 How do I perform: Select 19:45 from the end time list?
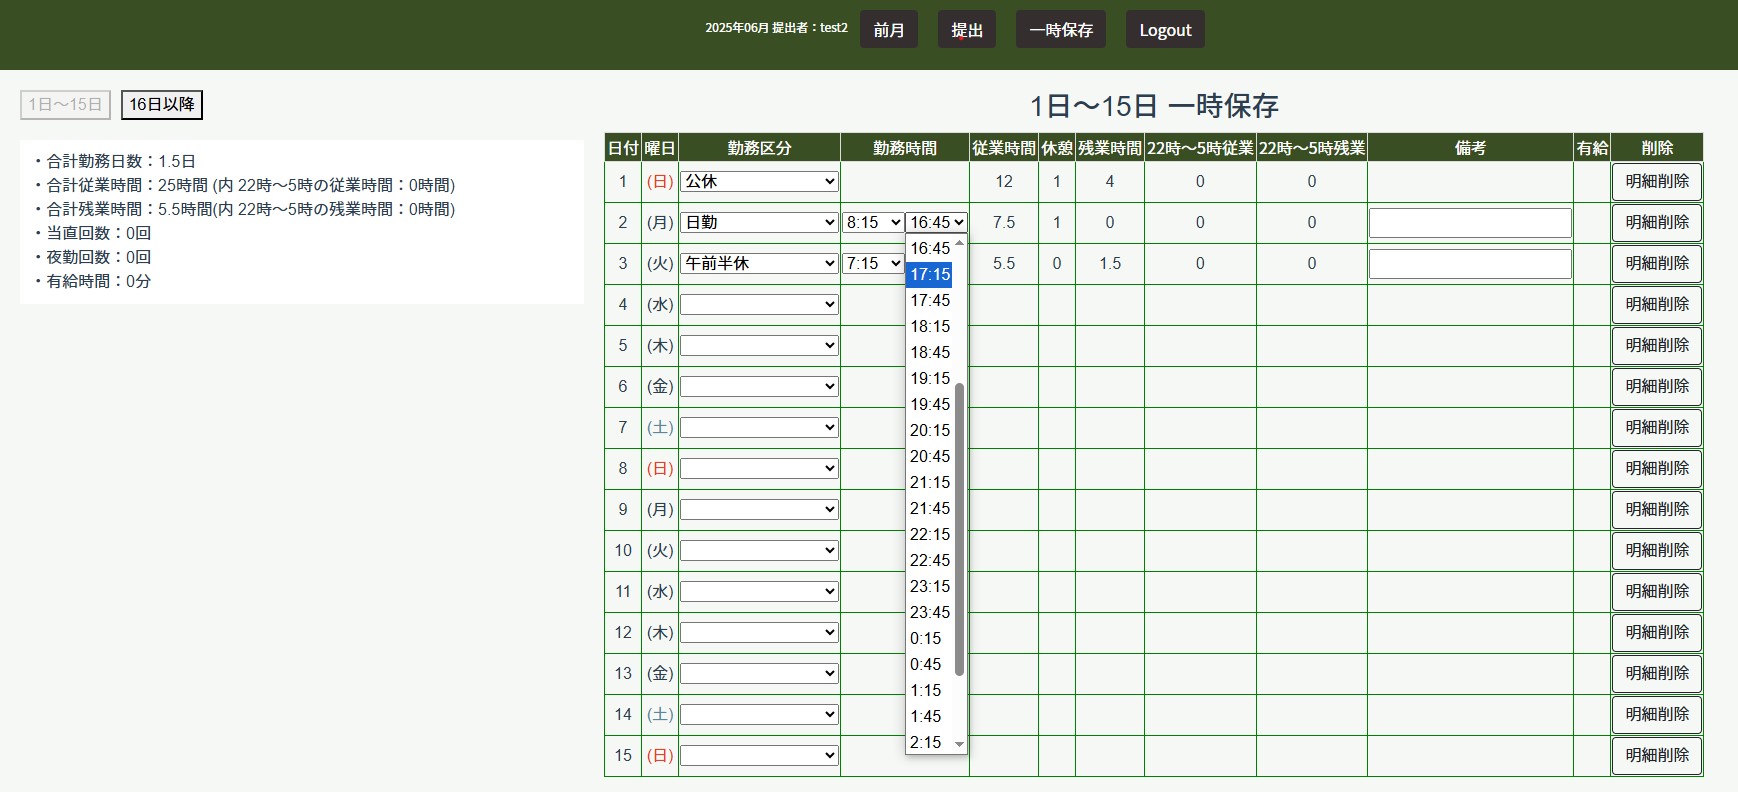coord(929,404)
